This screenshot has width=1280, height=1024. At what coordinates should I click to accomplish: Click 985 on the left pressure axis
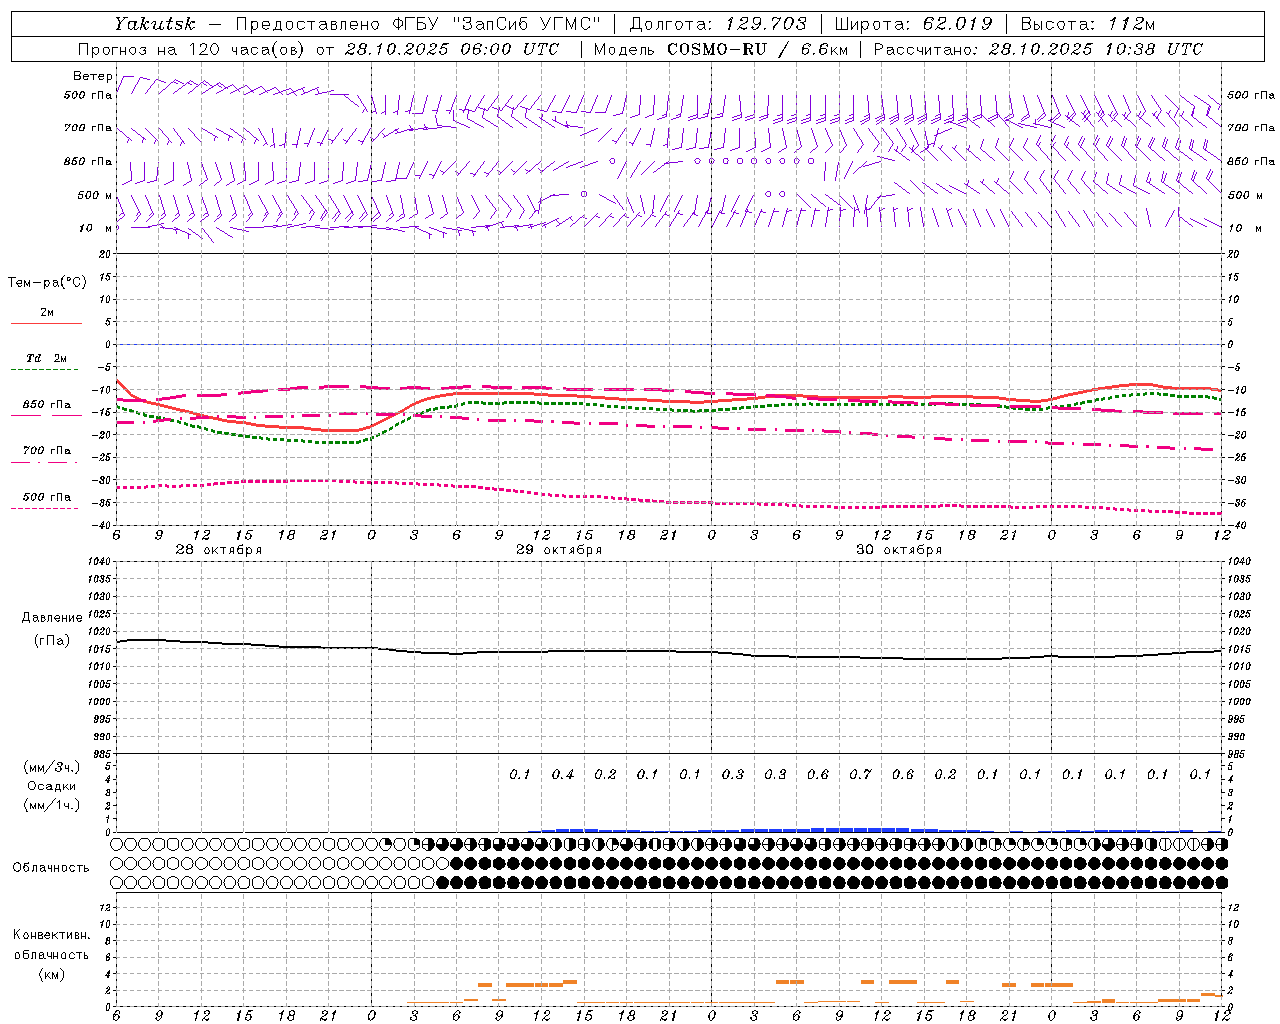pos(101,754)
